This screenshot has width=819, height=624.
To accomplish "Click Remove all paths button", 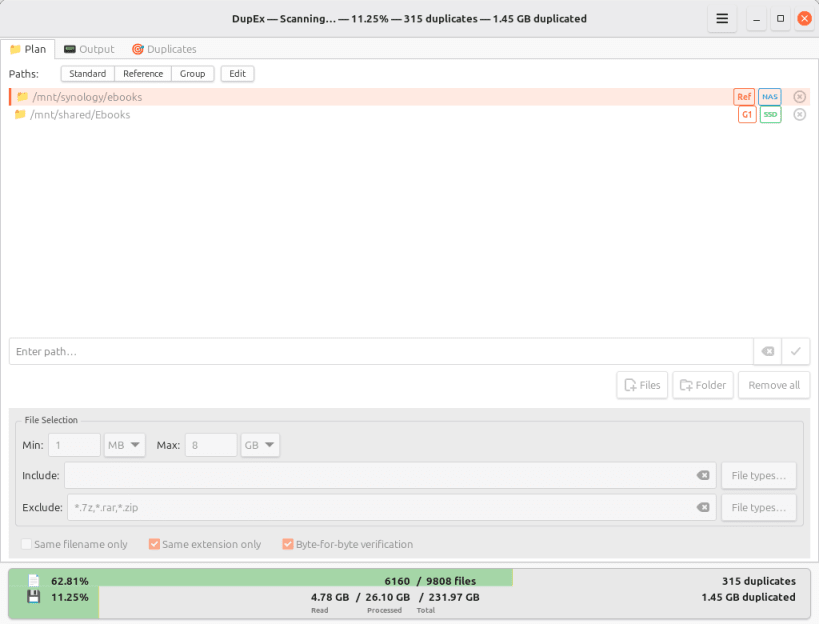I will pos(774,385).
